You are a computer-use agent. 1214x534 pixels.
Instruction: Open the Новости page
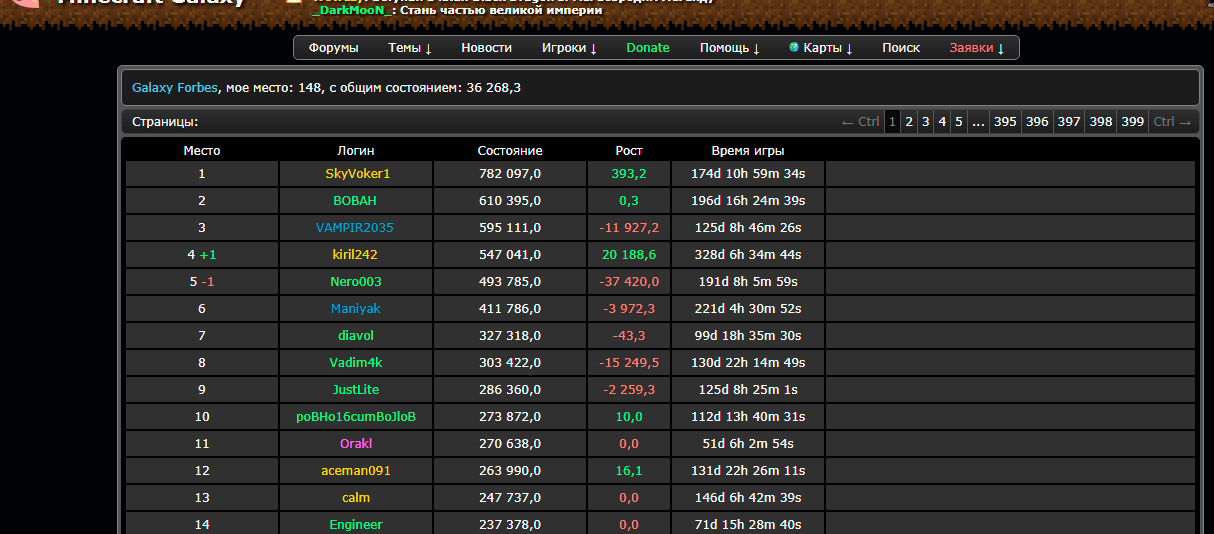tap(486, 48)
